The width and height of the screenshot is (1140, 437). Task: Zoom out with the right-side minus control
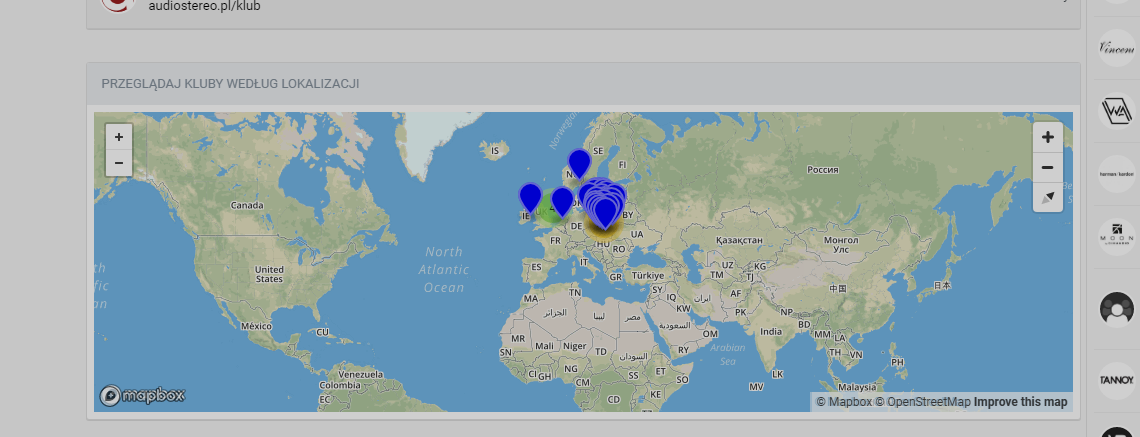[1047, 167]
